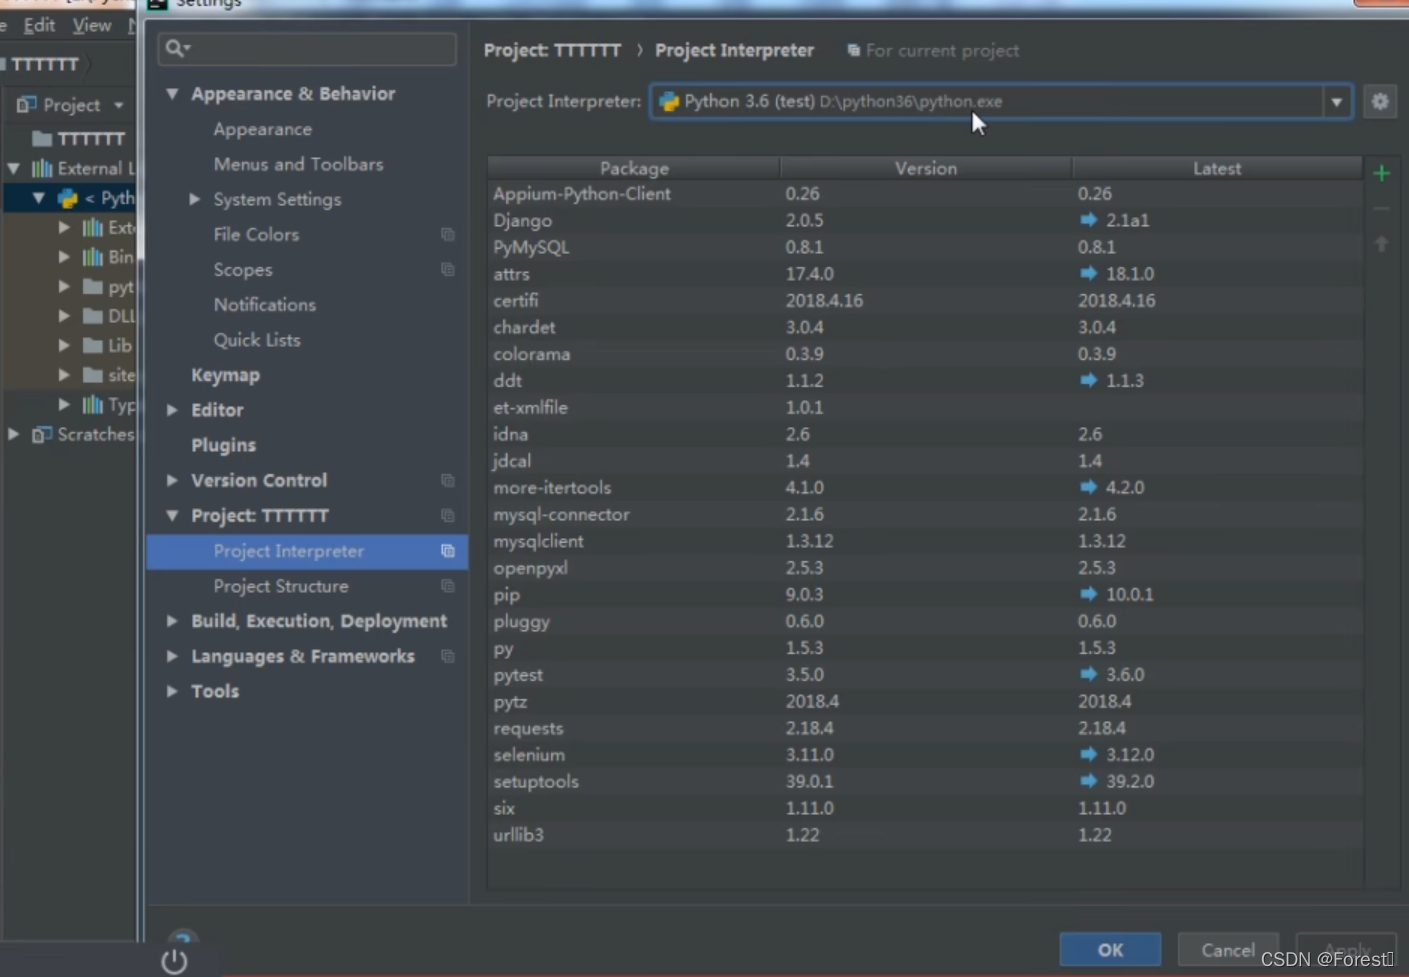Click the green plus install package icon
Image resolution: width=1409 pixels, height=977 pixels.
[1381, 173]
